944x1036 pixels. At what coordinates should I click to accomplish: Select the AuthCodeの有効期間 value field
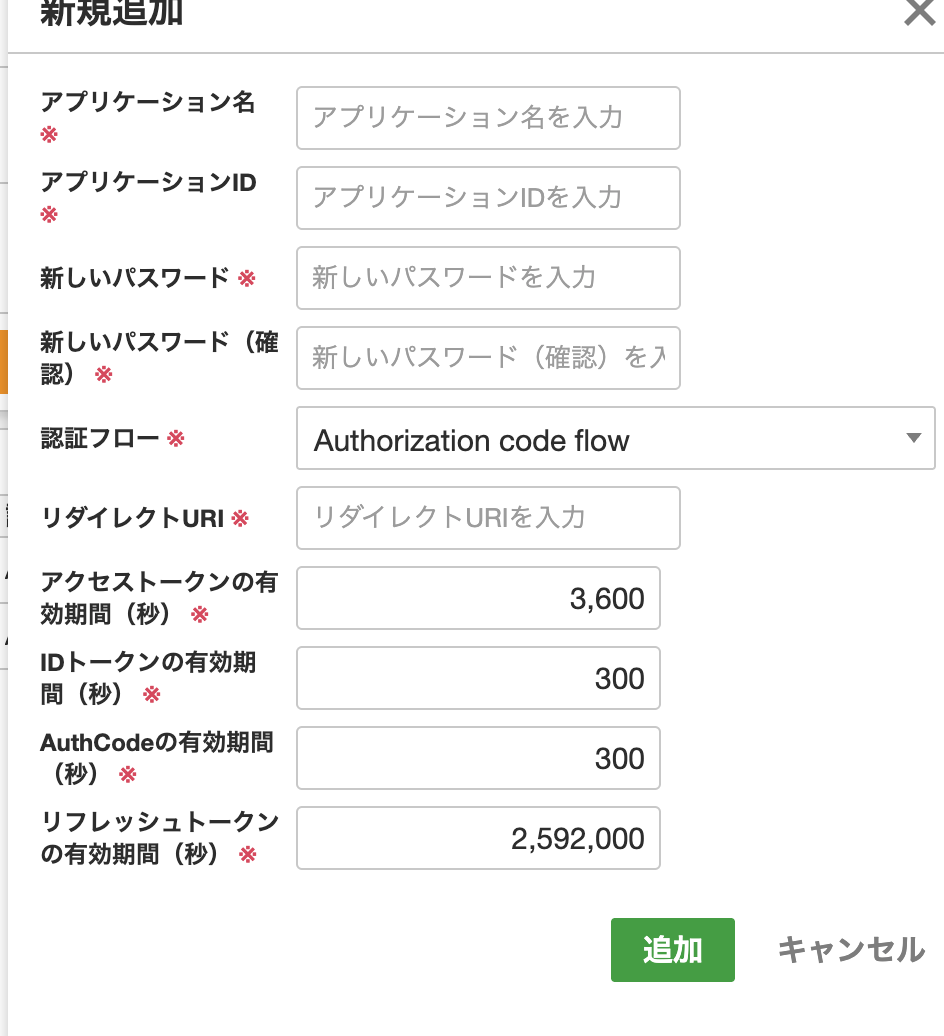pos(478,758)
